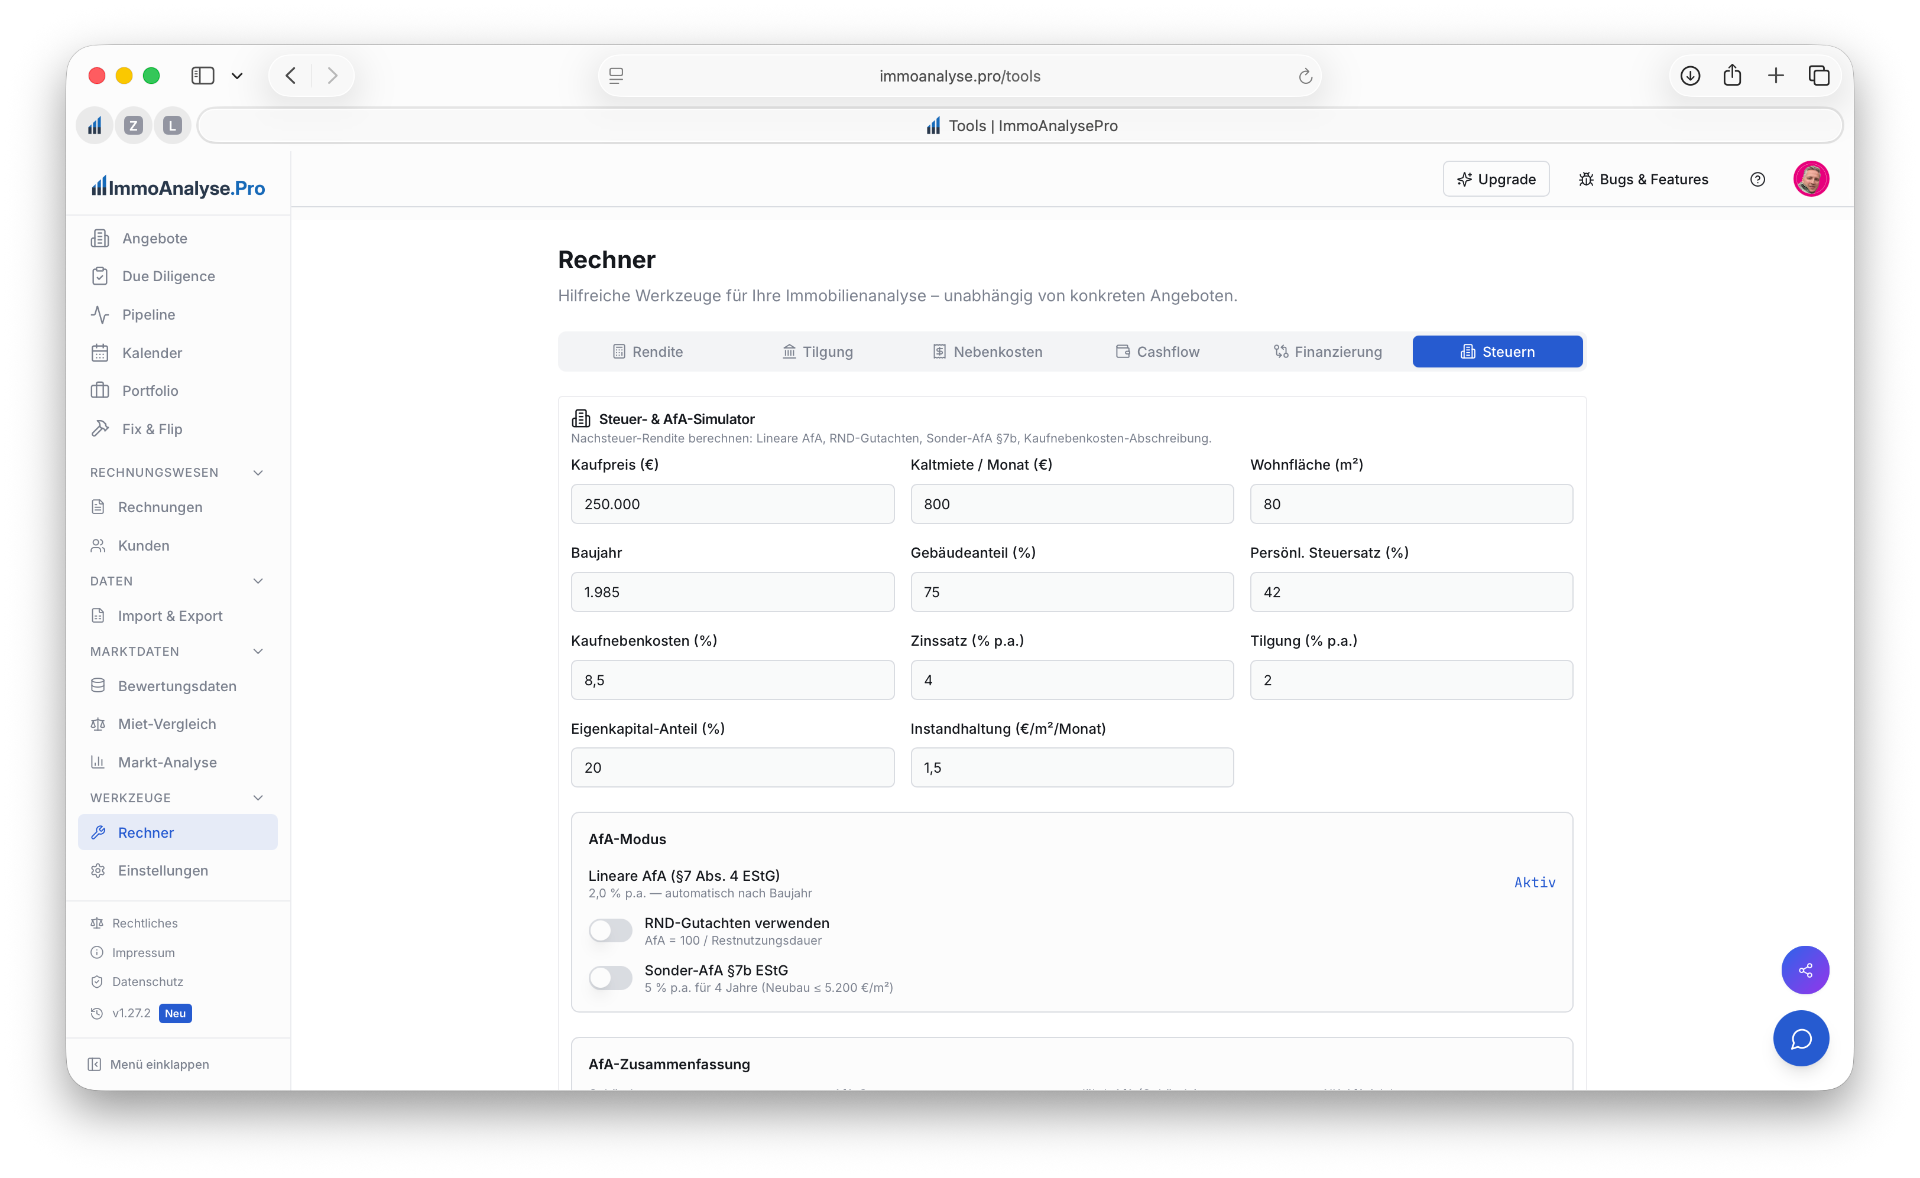Switch to the Nebenkosten tab
This screenshot has height=1178, width=1920.
987,352
